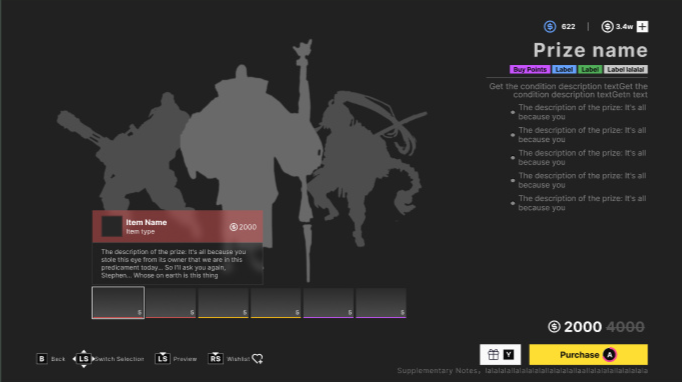Click the dark item icon square beside Item Name
Screen dimensions: 682x382
(x=112, y=226)
